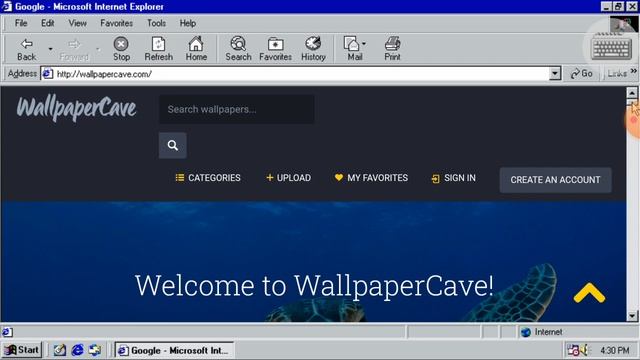Screen dimensions: 640x360
Task: Select the Google - Microsoft Int... taskbar button
Action: coord(174,350)
